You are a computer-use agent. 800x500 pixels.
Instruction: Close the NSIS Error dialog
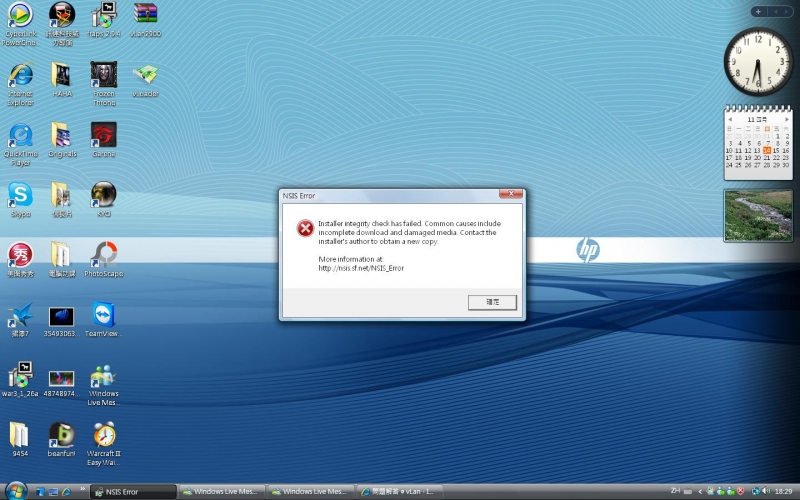pos(511,194)
